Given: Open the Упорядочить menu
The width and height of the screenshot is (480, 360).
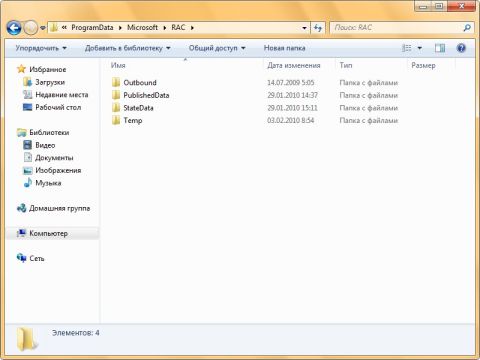Looking at the screenshot, I should tap(41, 48).
